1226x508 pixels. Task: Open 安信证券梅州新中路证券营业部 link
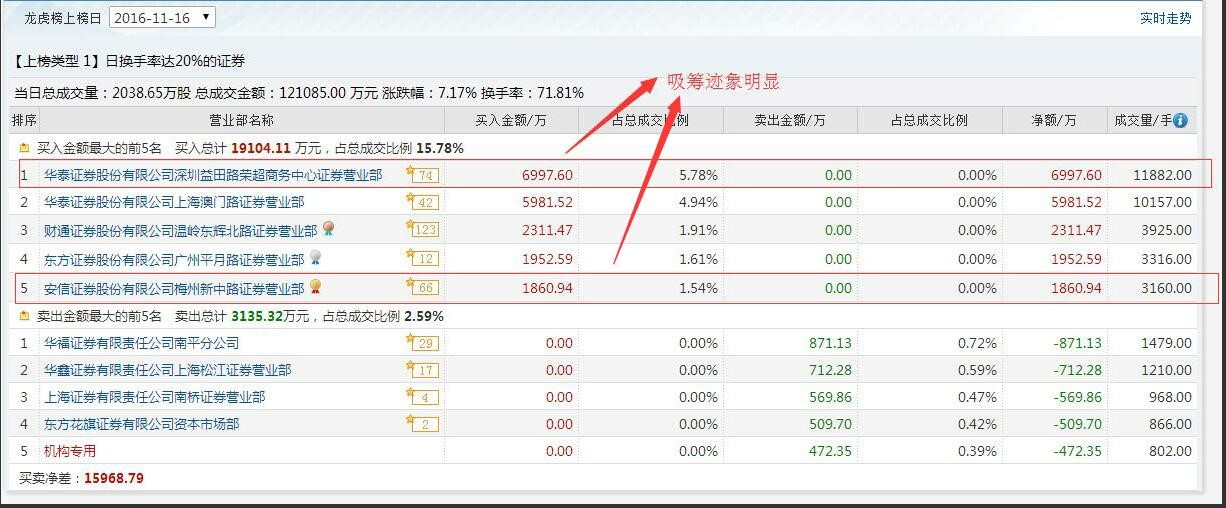click(x=174, y=288)
